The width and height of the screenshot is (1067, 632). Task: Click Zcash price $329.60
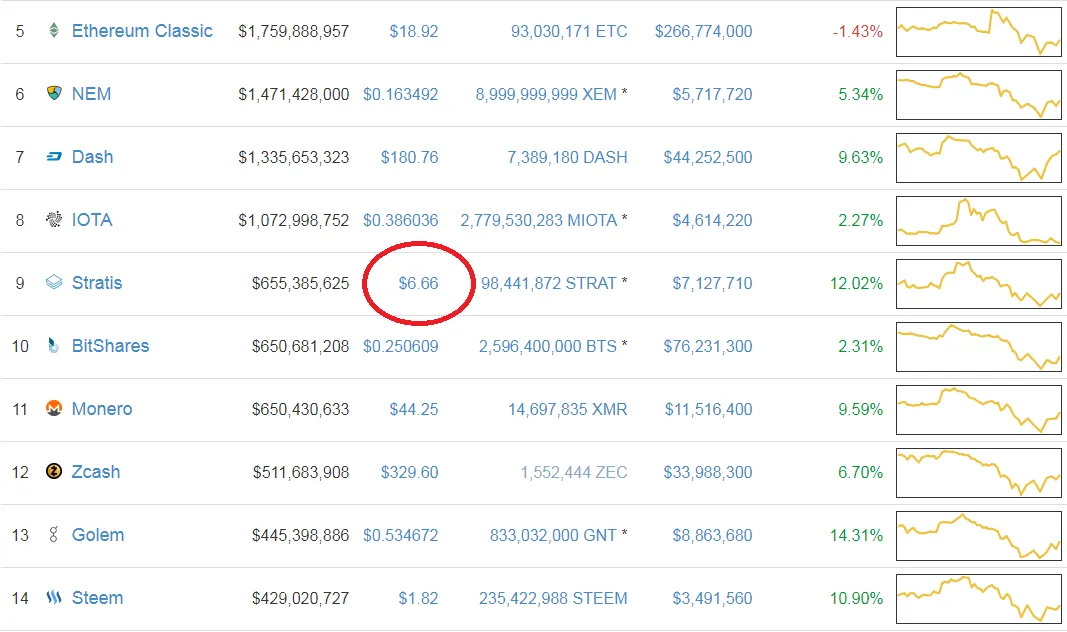pyautogui.click(x=410, y=472)
